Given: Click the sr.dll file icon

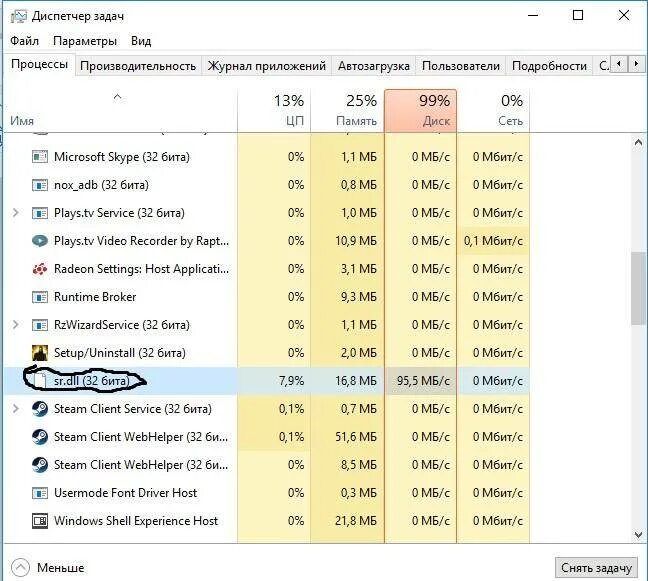Looking at the screenshot, I should 40,381.
